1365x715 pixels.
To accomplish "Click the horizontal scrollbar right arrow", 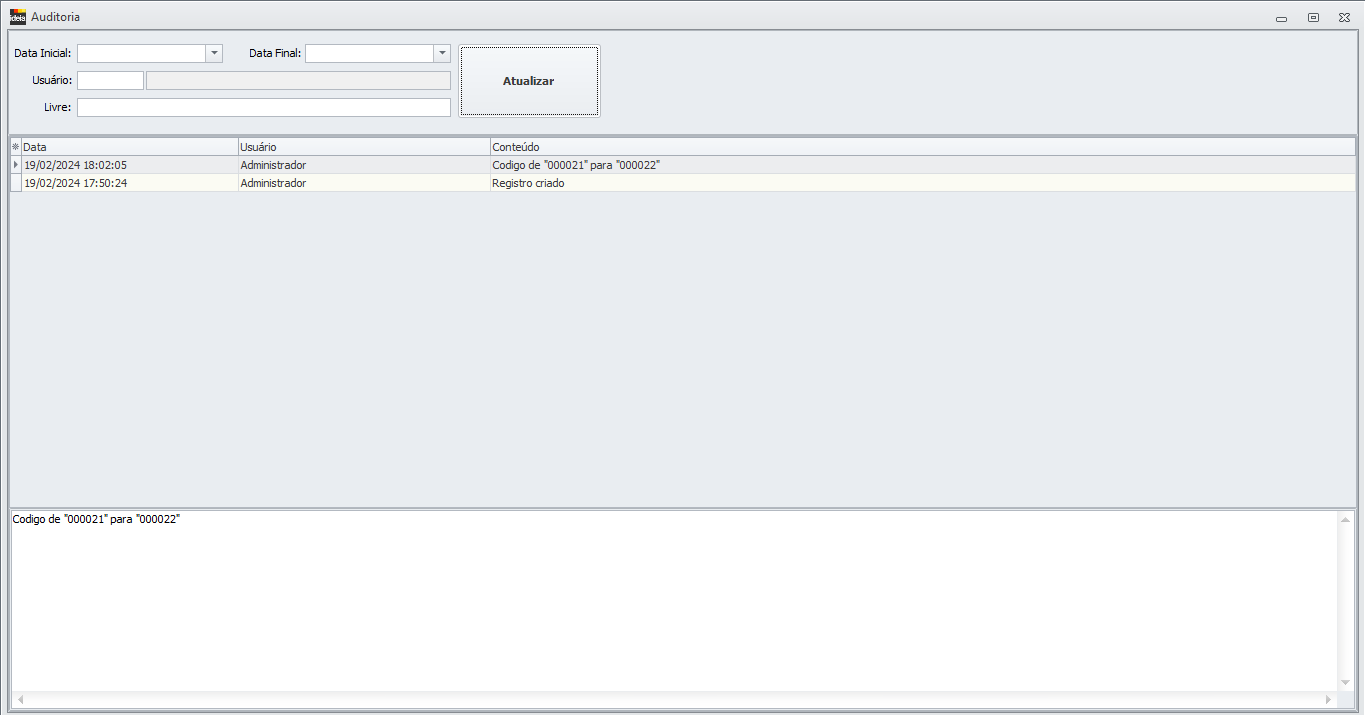I will pos(1328,700).
